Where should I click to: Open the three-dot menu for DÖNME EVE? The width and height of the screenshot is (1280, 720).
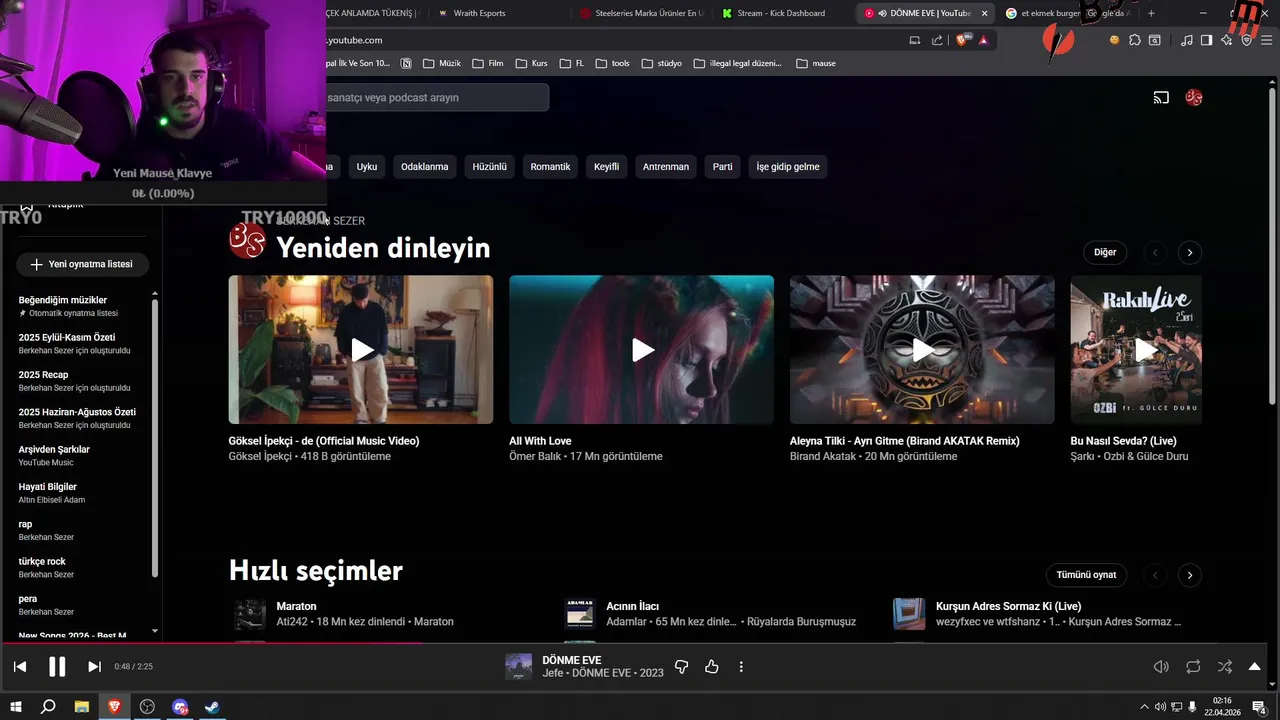click(x=741, y=667)
